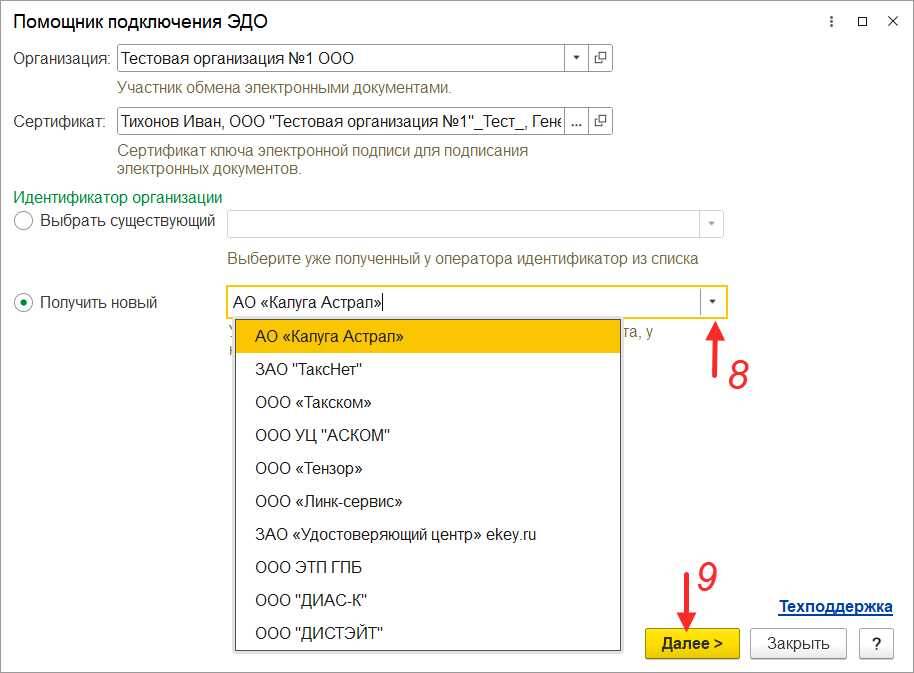Toggle the operator list dropdown arrow
The image size is (914, 673).
coord(712,302)
